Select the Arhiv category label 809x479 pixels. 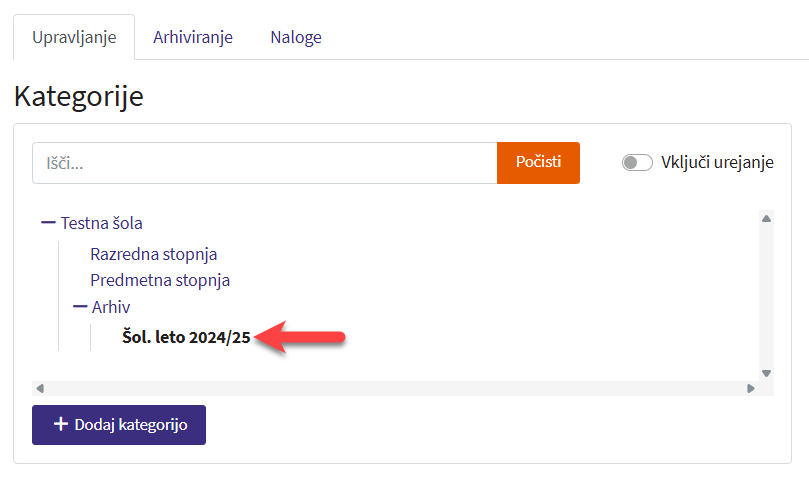point(110,307)
